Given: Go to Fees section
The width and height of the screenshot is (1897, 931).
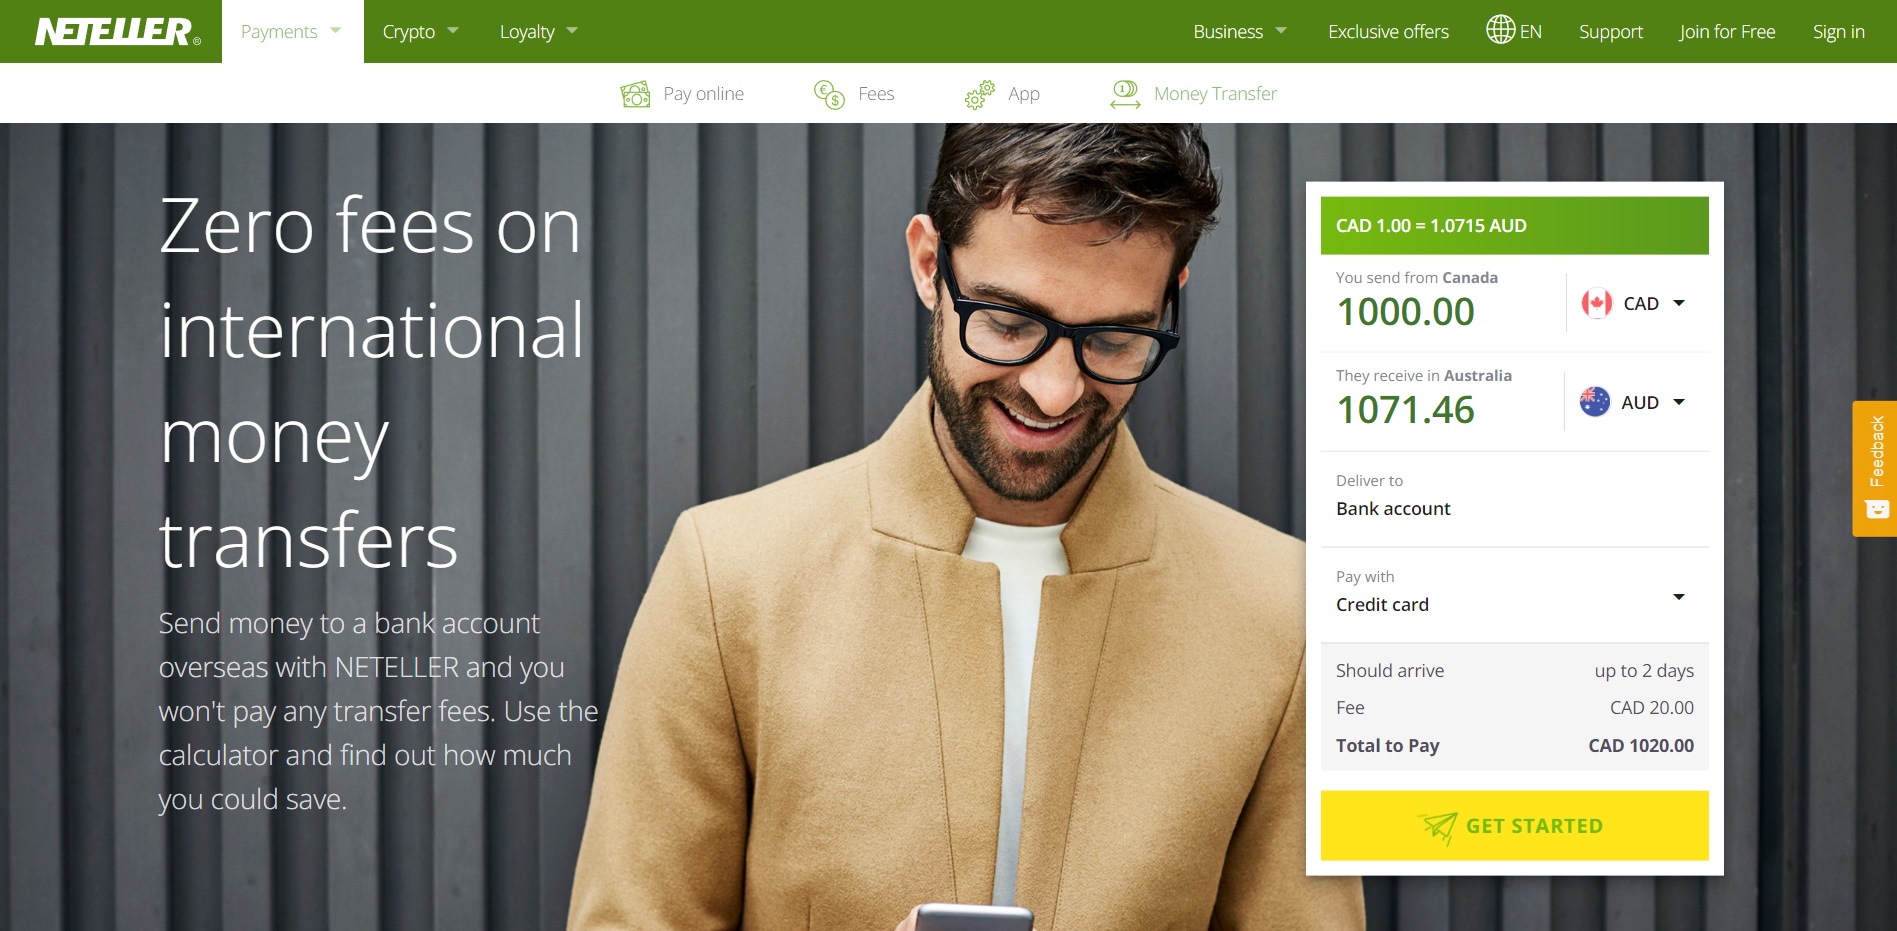Looking at the screenshot, I should click(x=876, y=94).
